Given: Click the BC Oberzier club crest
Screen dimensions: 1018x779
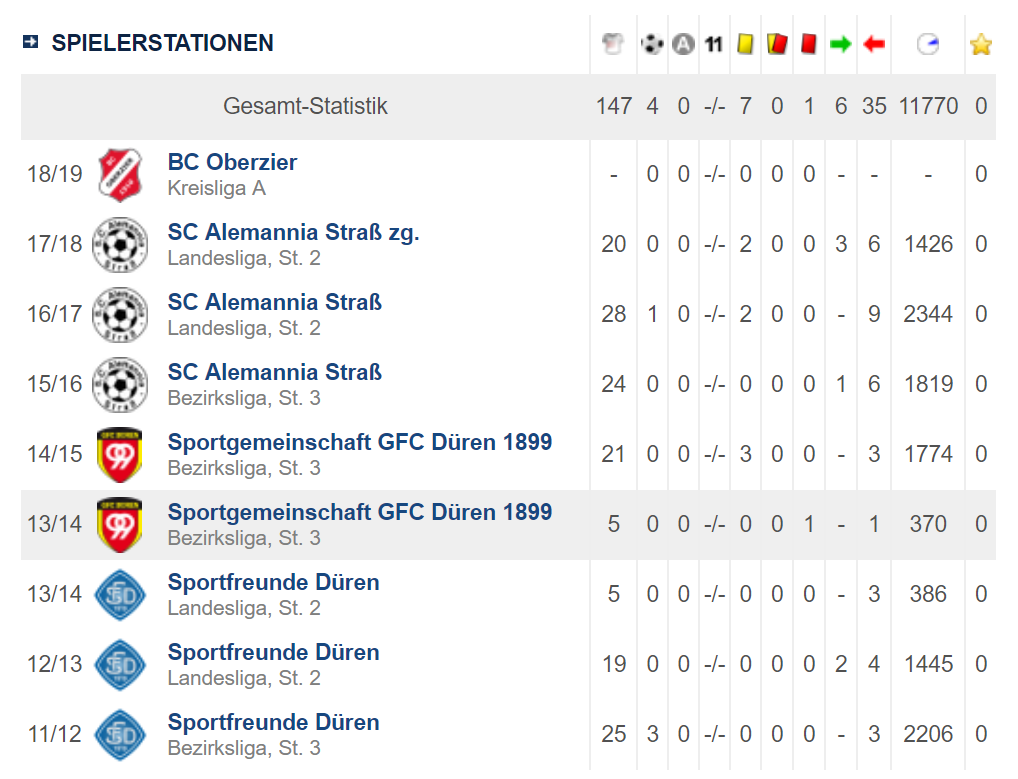Looking at the screenshot, I should tap(120, 174).
